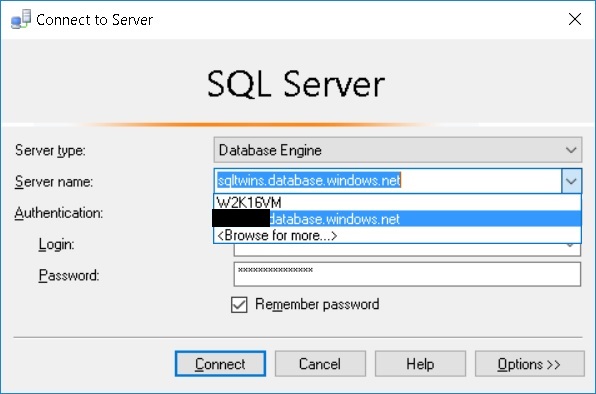Click the Server name text box
Screen dimensions: 596x394
click(x=388, y=181)
